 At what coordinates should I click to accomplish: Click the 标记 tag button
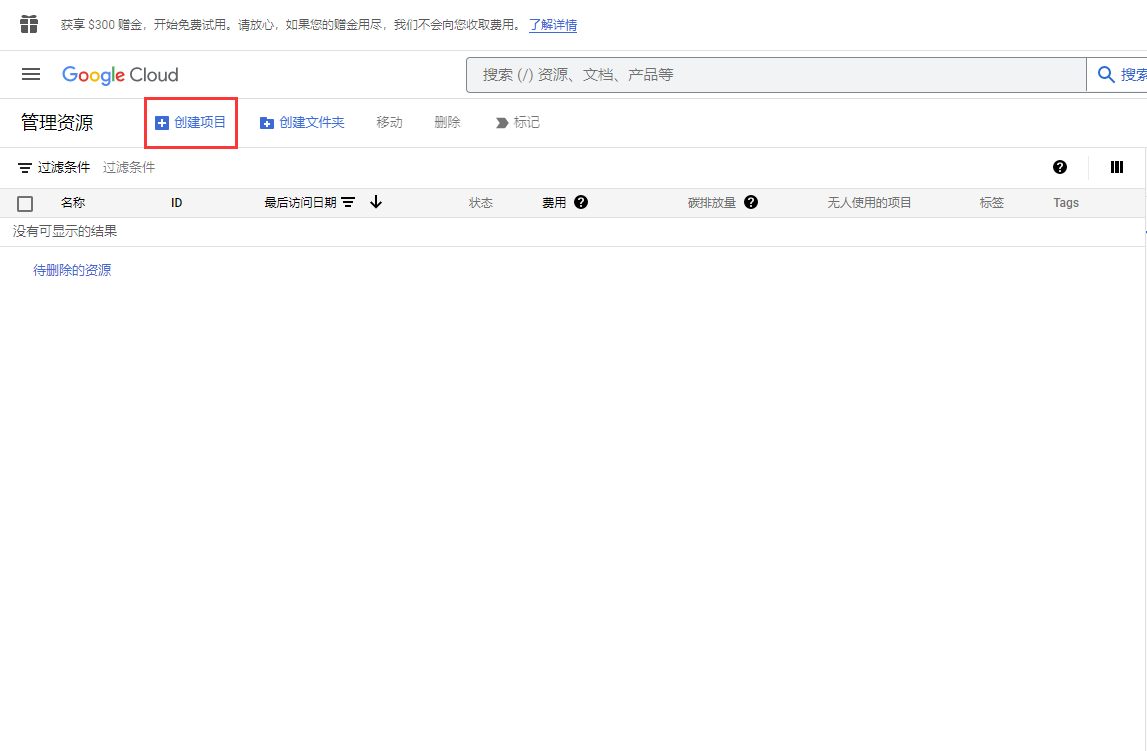click(x=517, y=123)
